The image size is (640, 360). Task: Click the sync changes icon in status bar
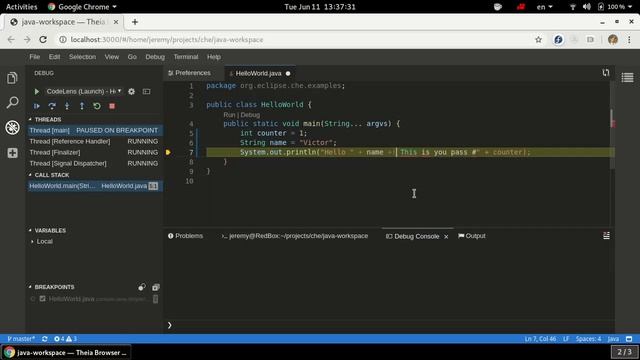point(44,339)
